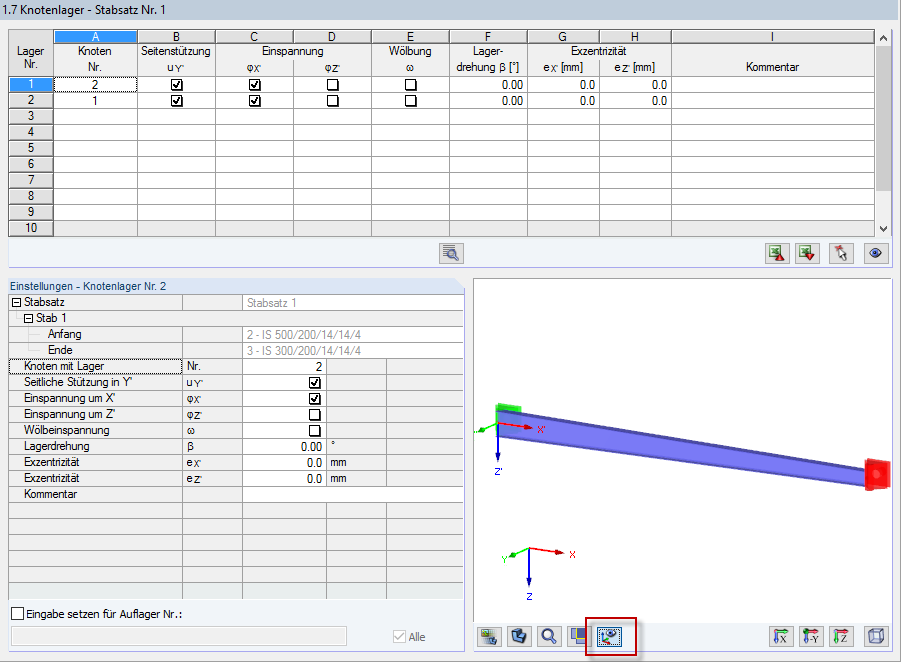The height and width of the screenshot is (662, 901).
Task: Click the blue 3D cross-section icon under the preview
Action: 519,636
